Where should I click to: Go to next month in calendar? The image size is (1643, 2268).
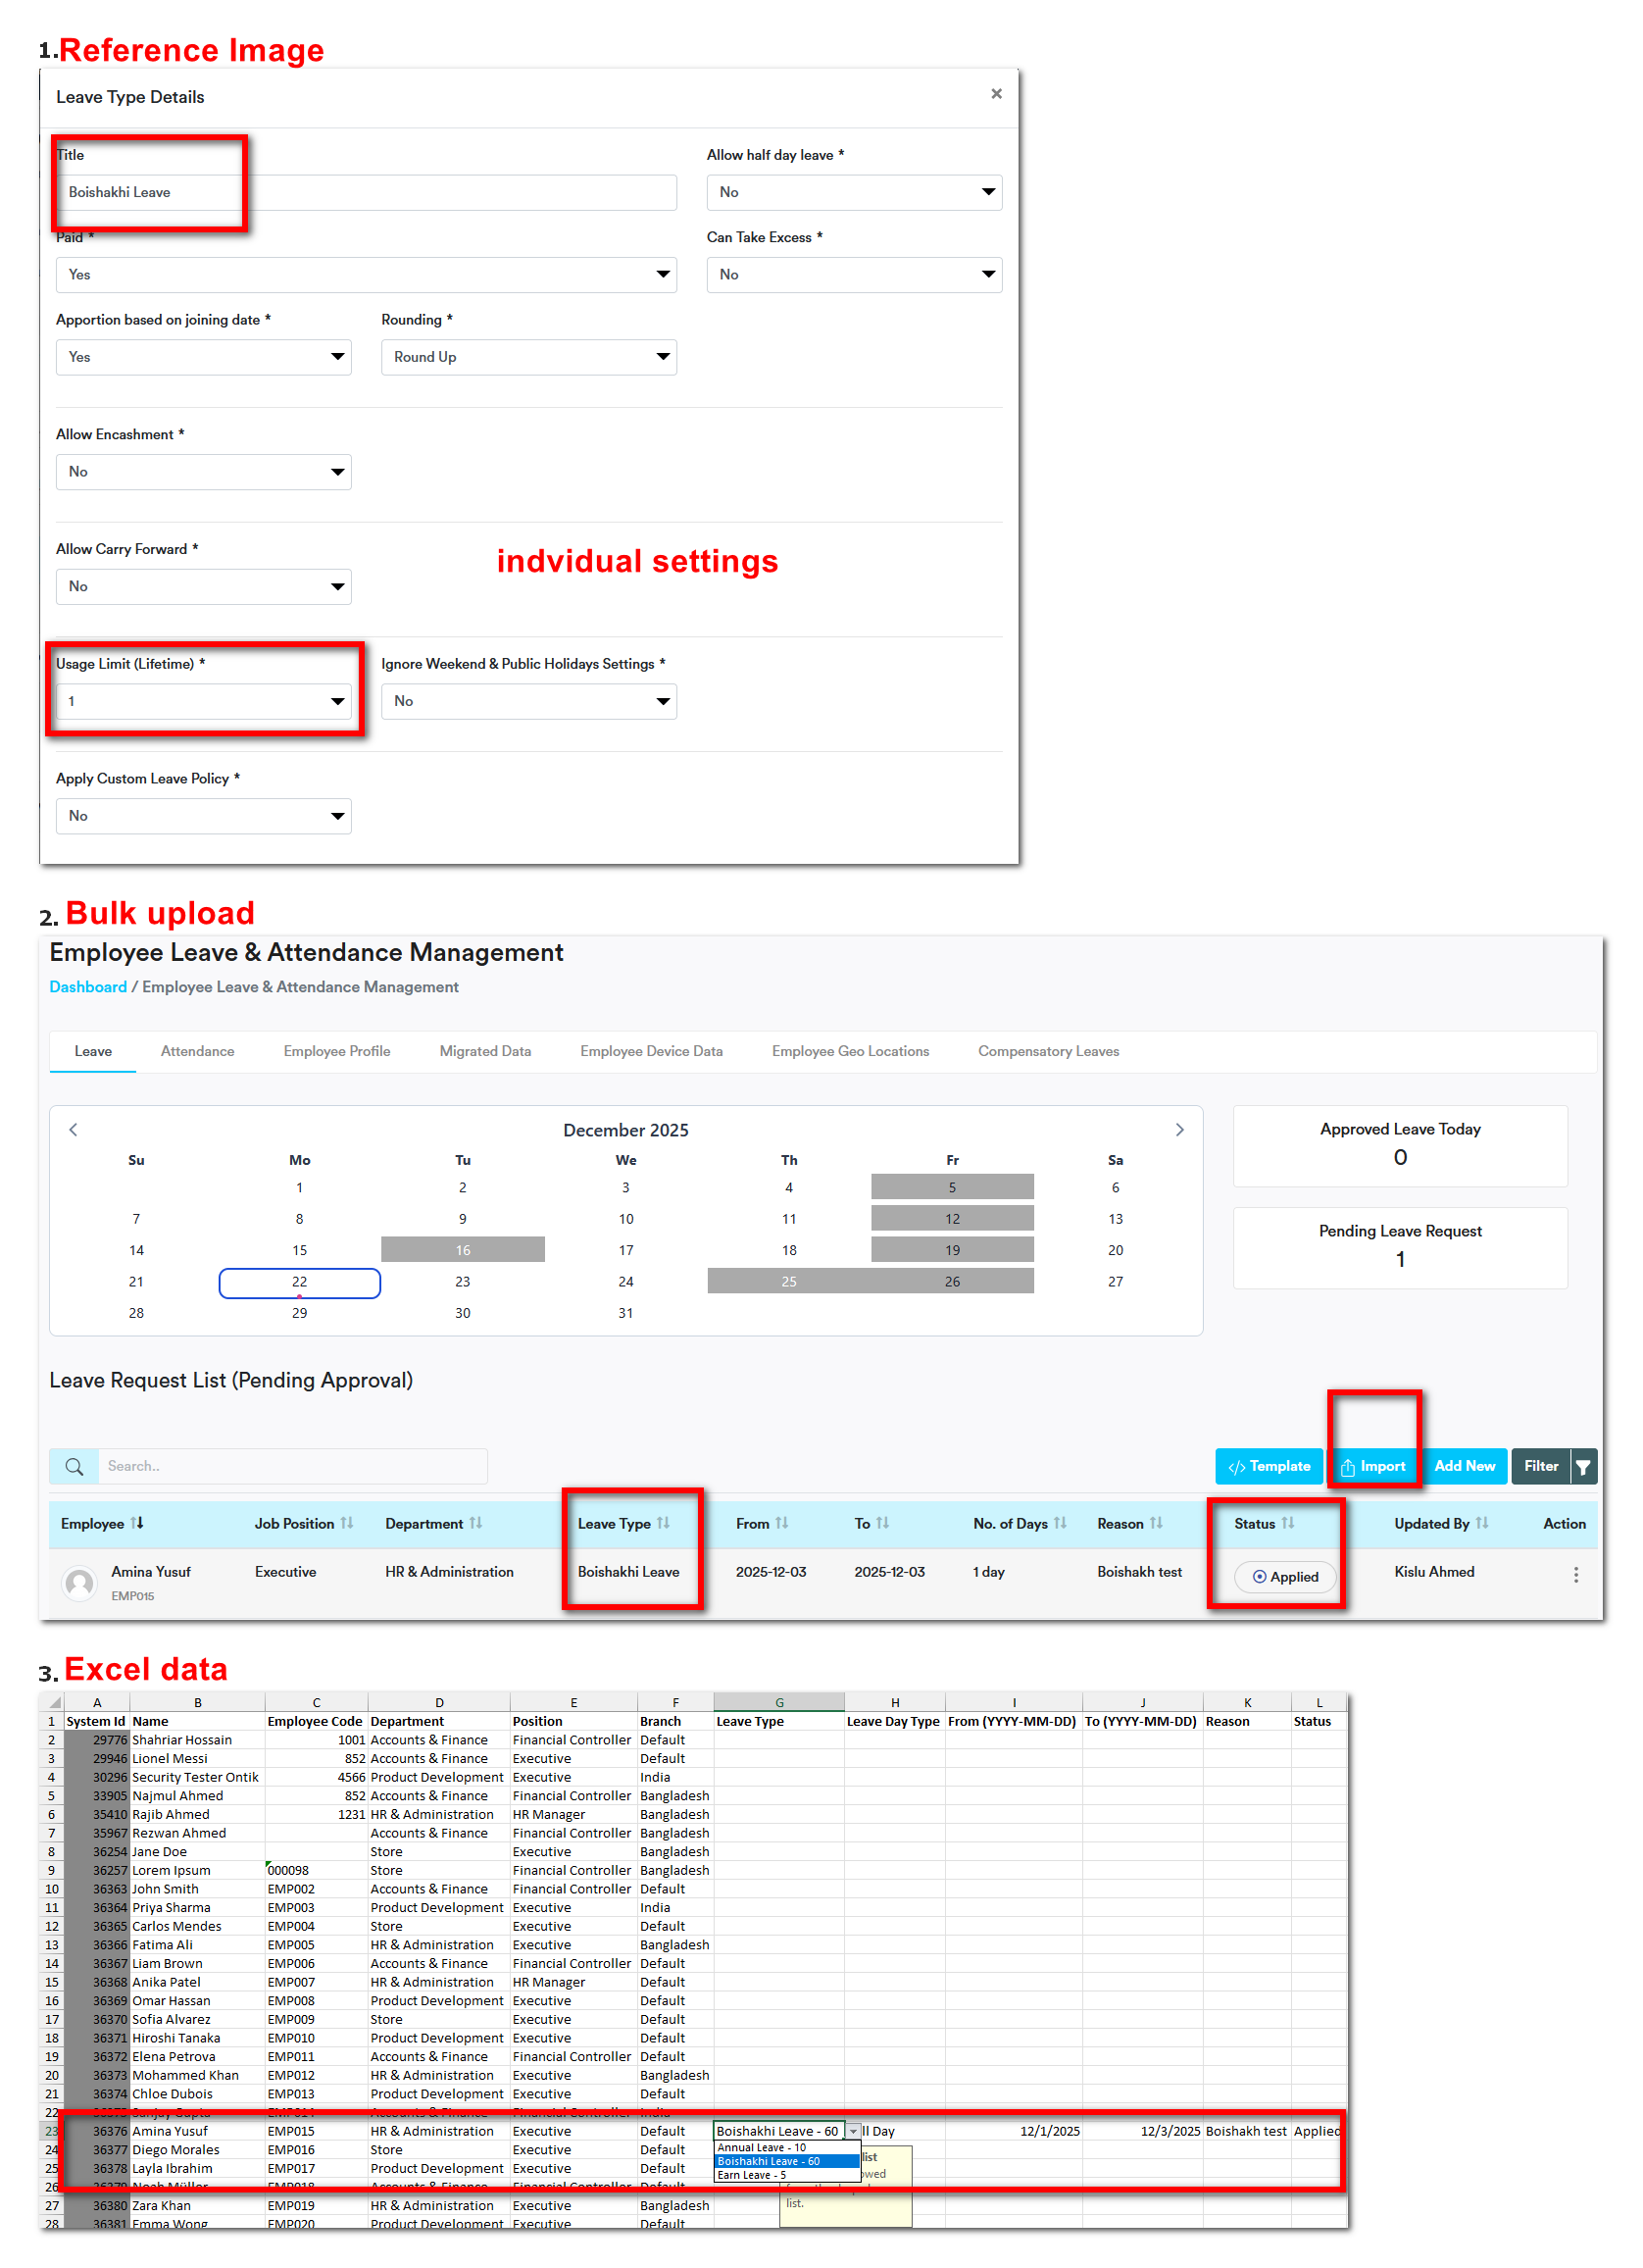tap(1179, 1129)
